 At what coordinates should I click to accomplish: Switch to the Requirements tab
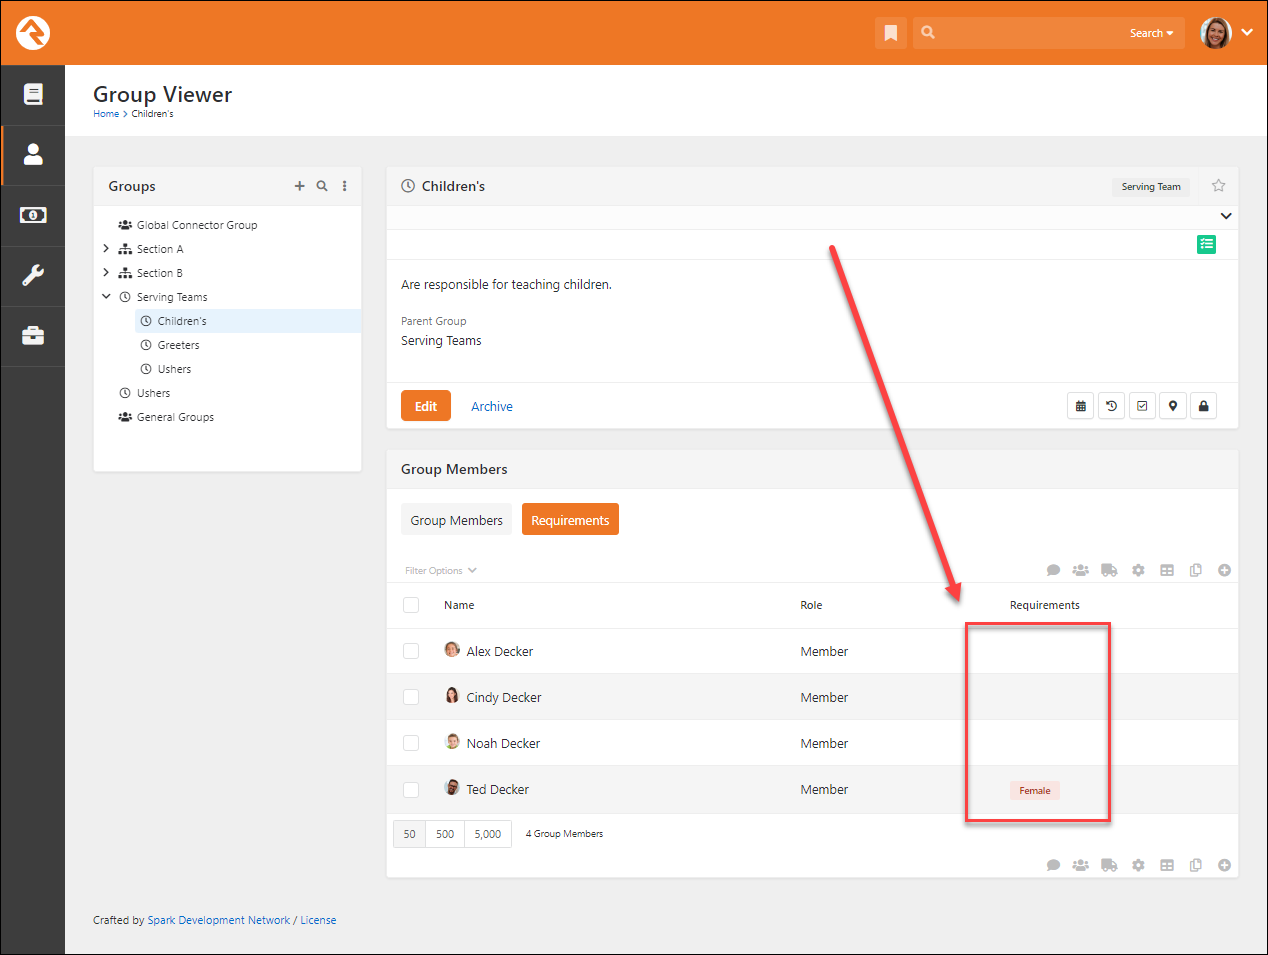[570, 519]
